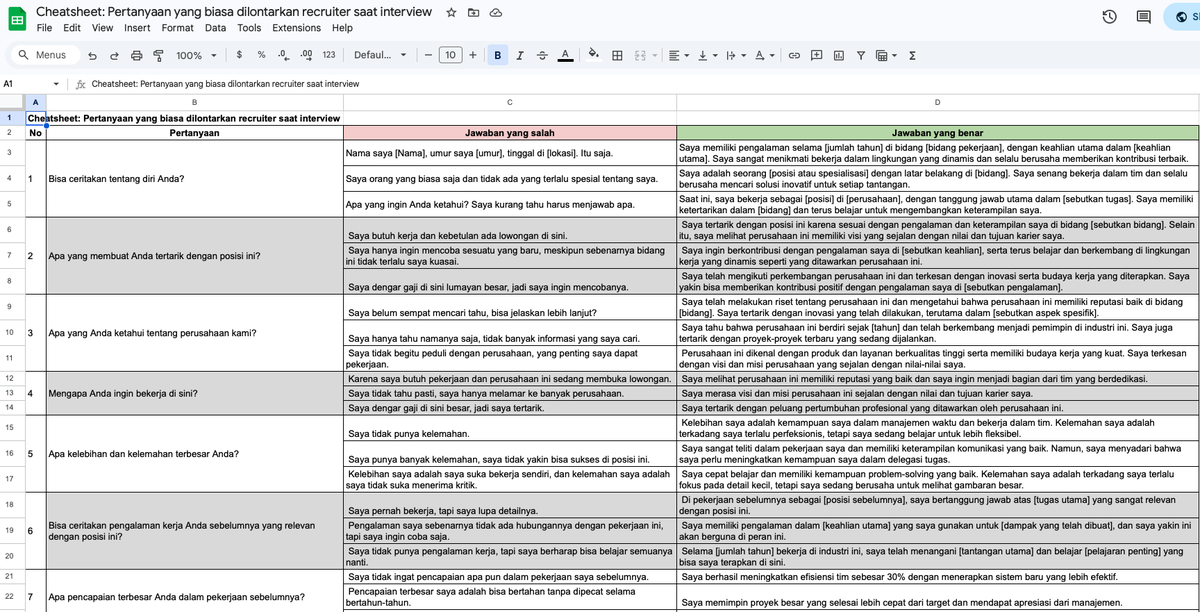Open the File menu
This screenshot has height=612, width=1200.
click(x=44, y=28)
